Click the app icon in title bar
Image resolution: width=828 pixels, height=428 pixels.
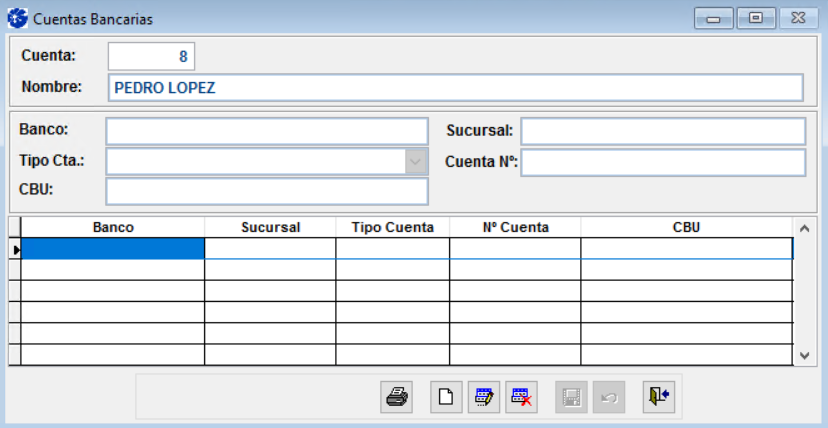[17, 18]
